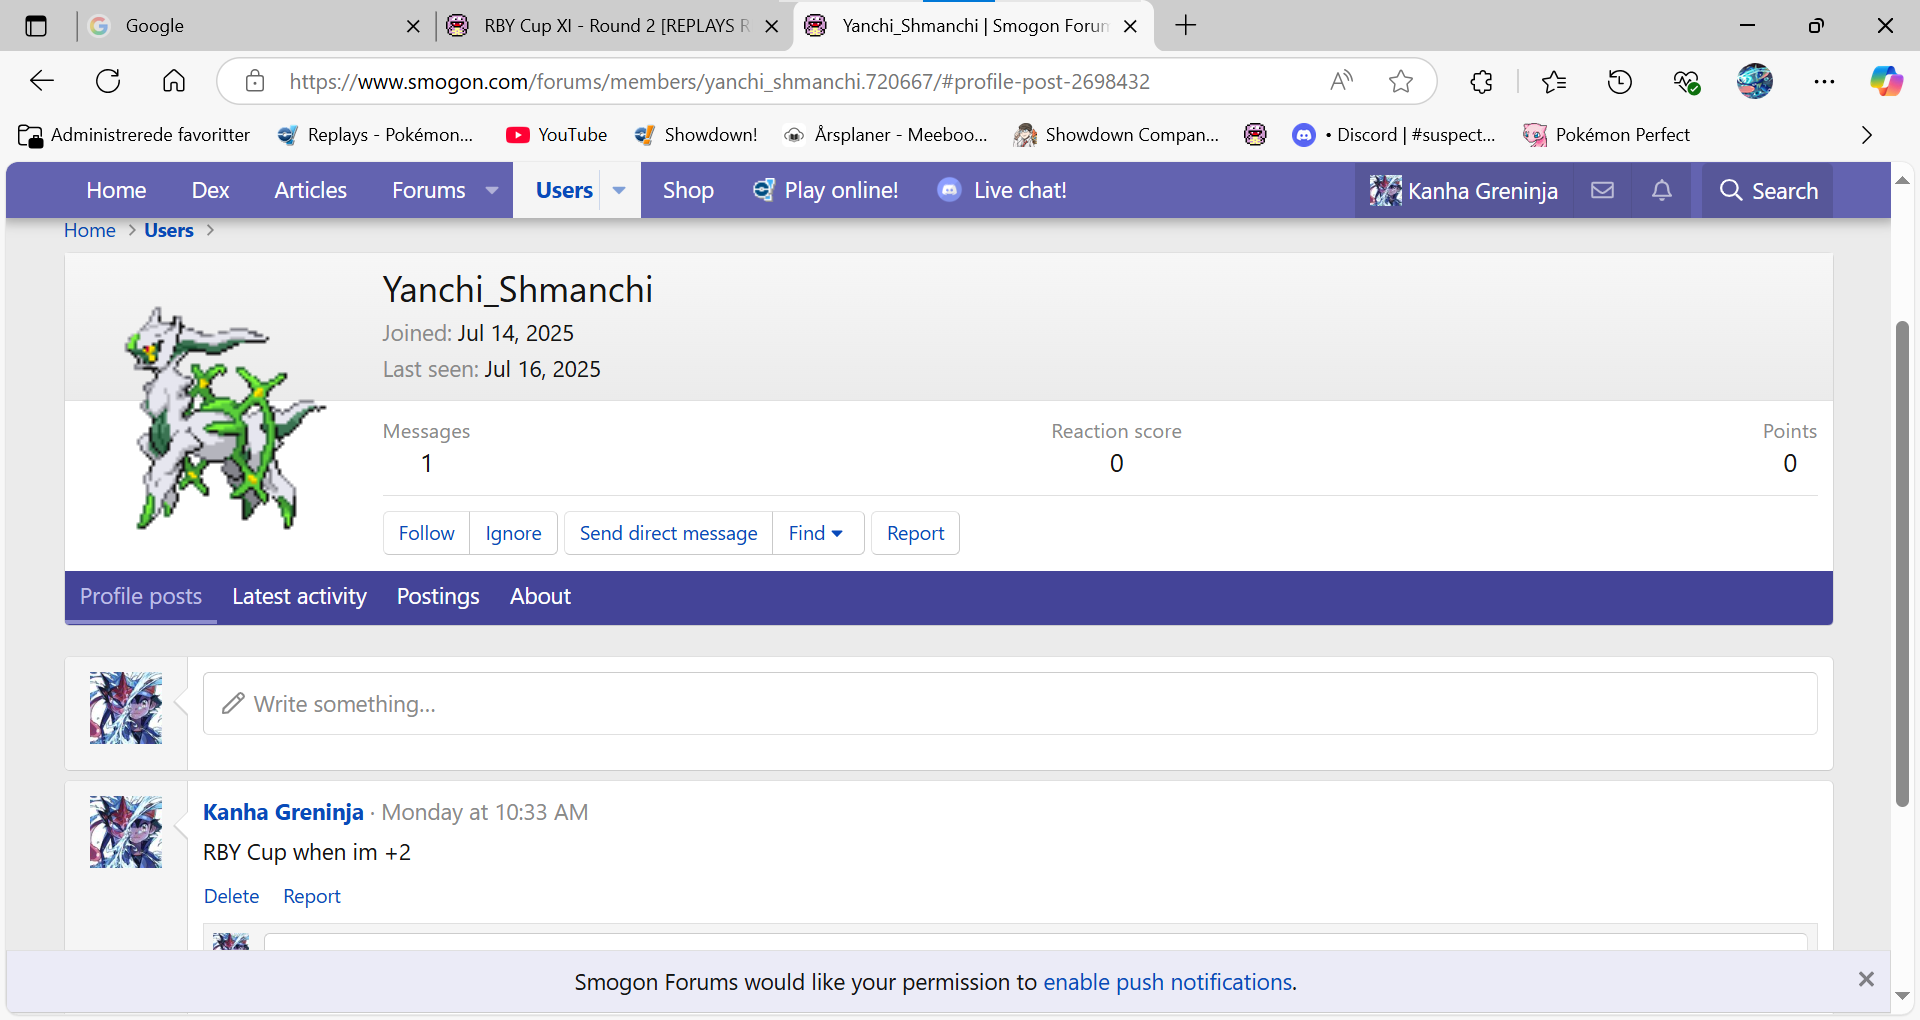Click Write something input field
Viewport: 1920px width, 1020px height.
click(x=1010, y=704)
